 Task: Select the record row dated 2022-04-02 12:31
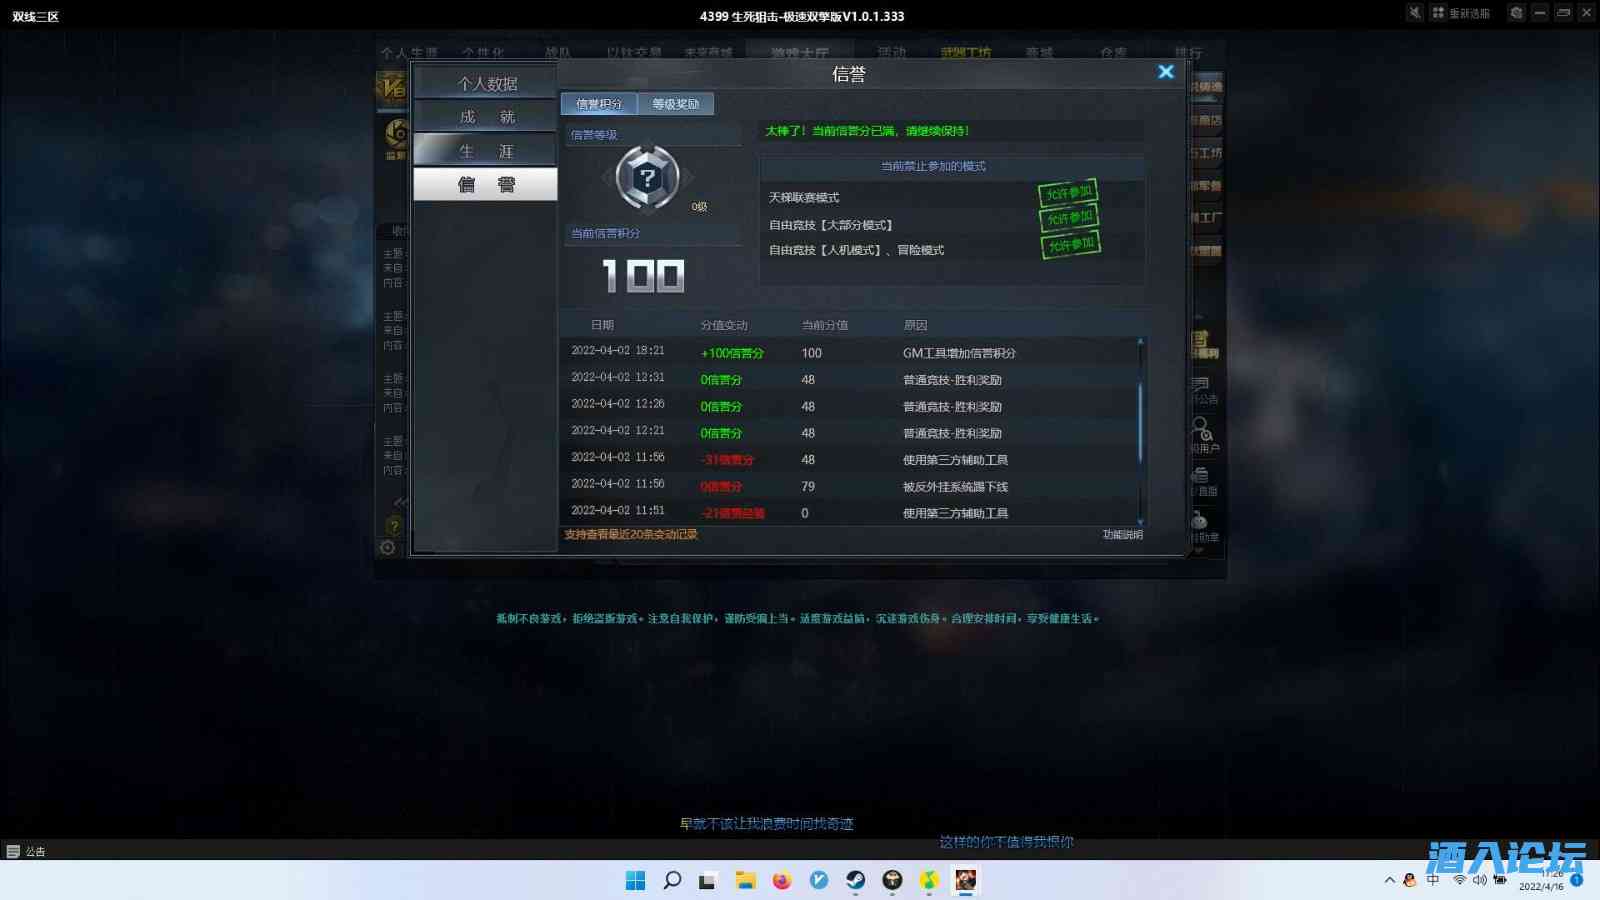tap(850, 379)
